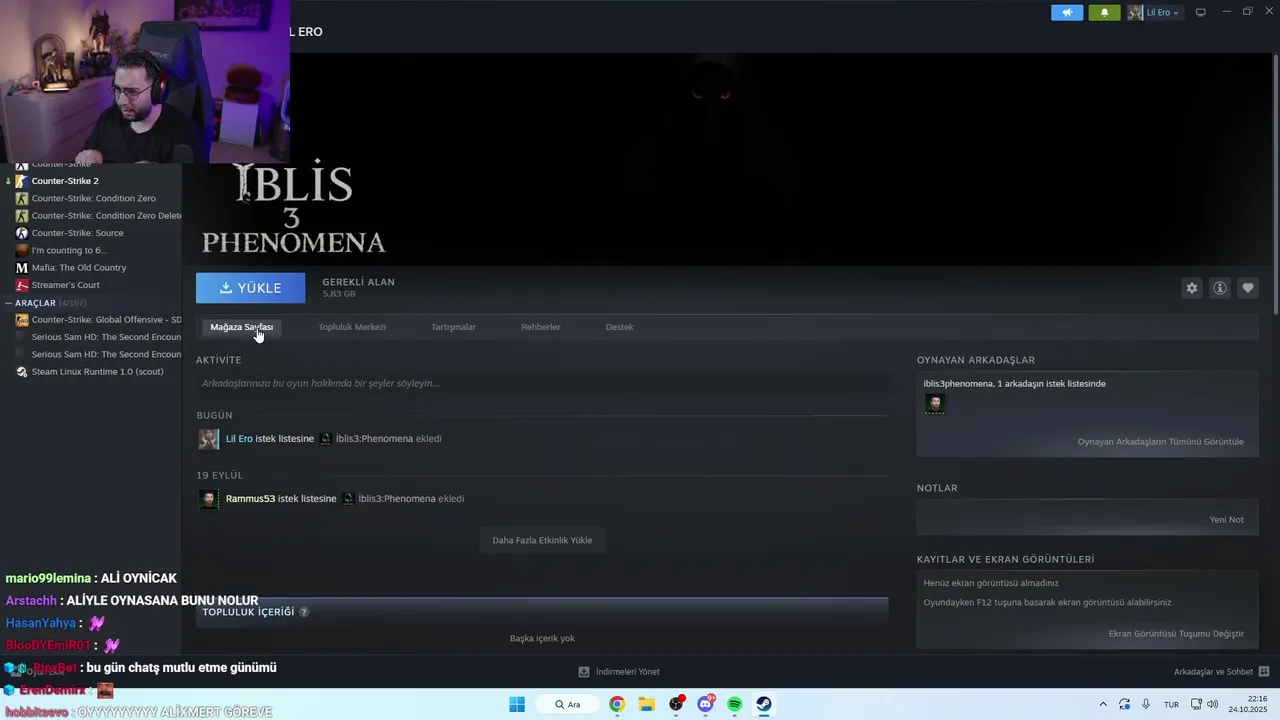Viewport: 1280px width, 720px height.
Task: Open İndirmeleri Yönet downloads bar
Action: pyautogui.click(x=619, y=671)
